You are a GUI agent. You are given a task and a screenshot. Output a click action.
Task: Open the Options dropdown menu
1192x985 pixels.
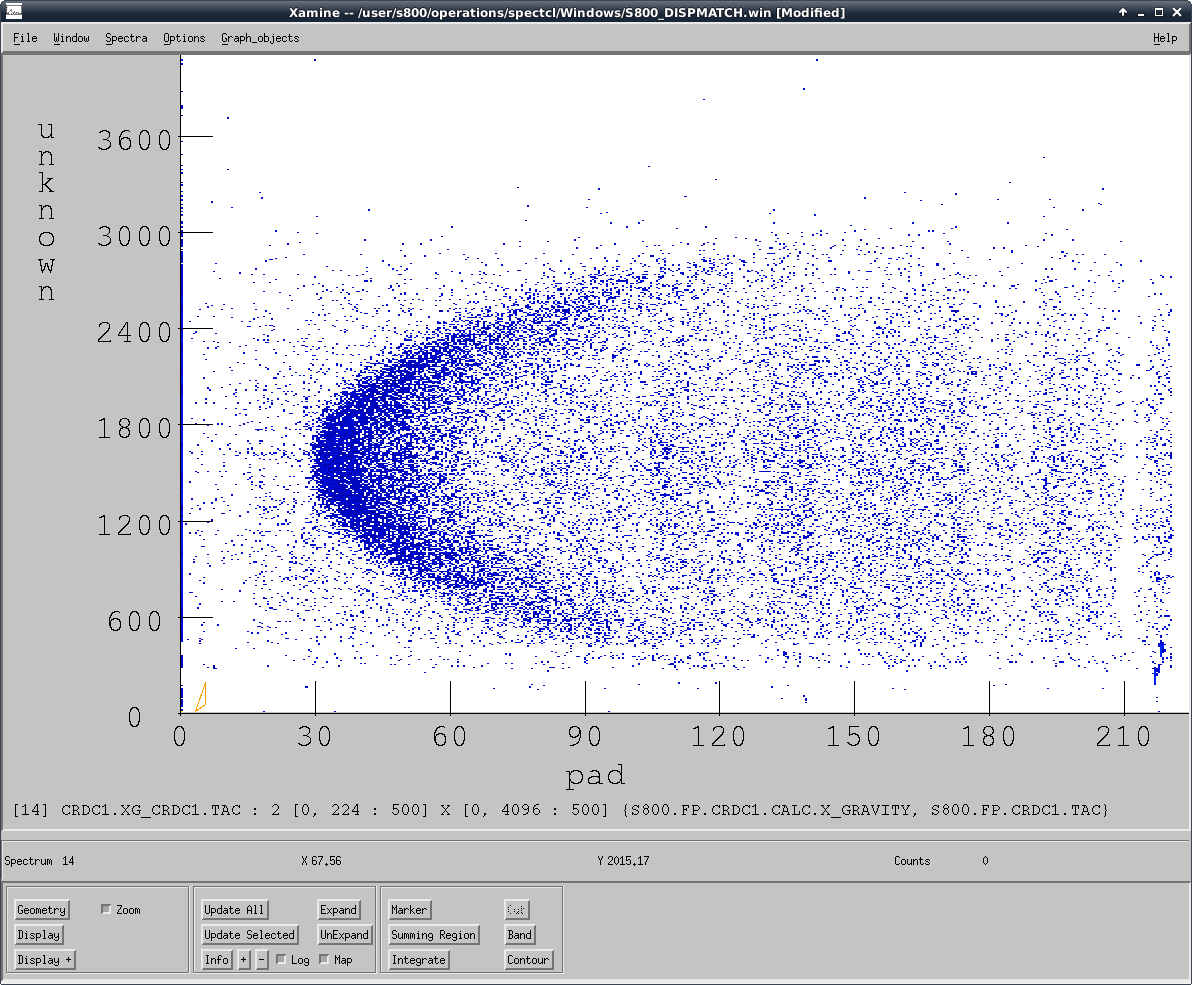coord(184,38)
